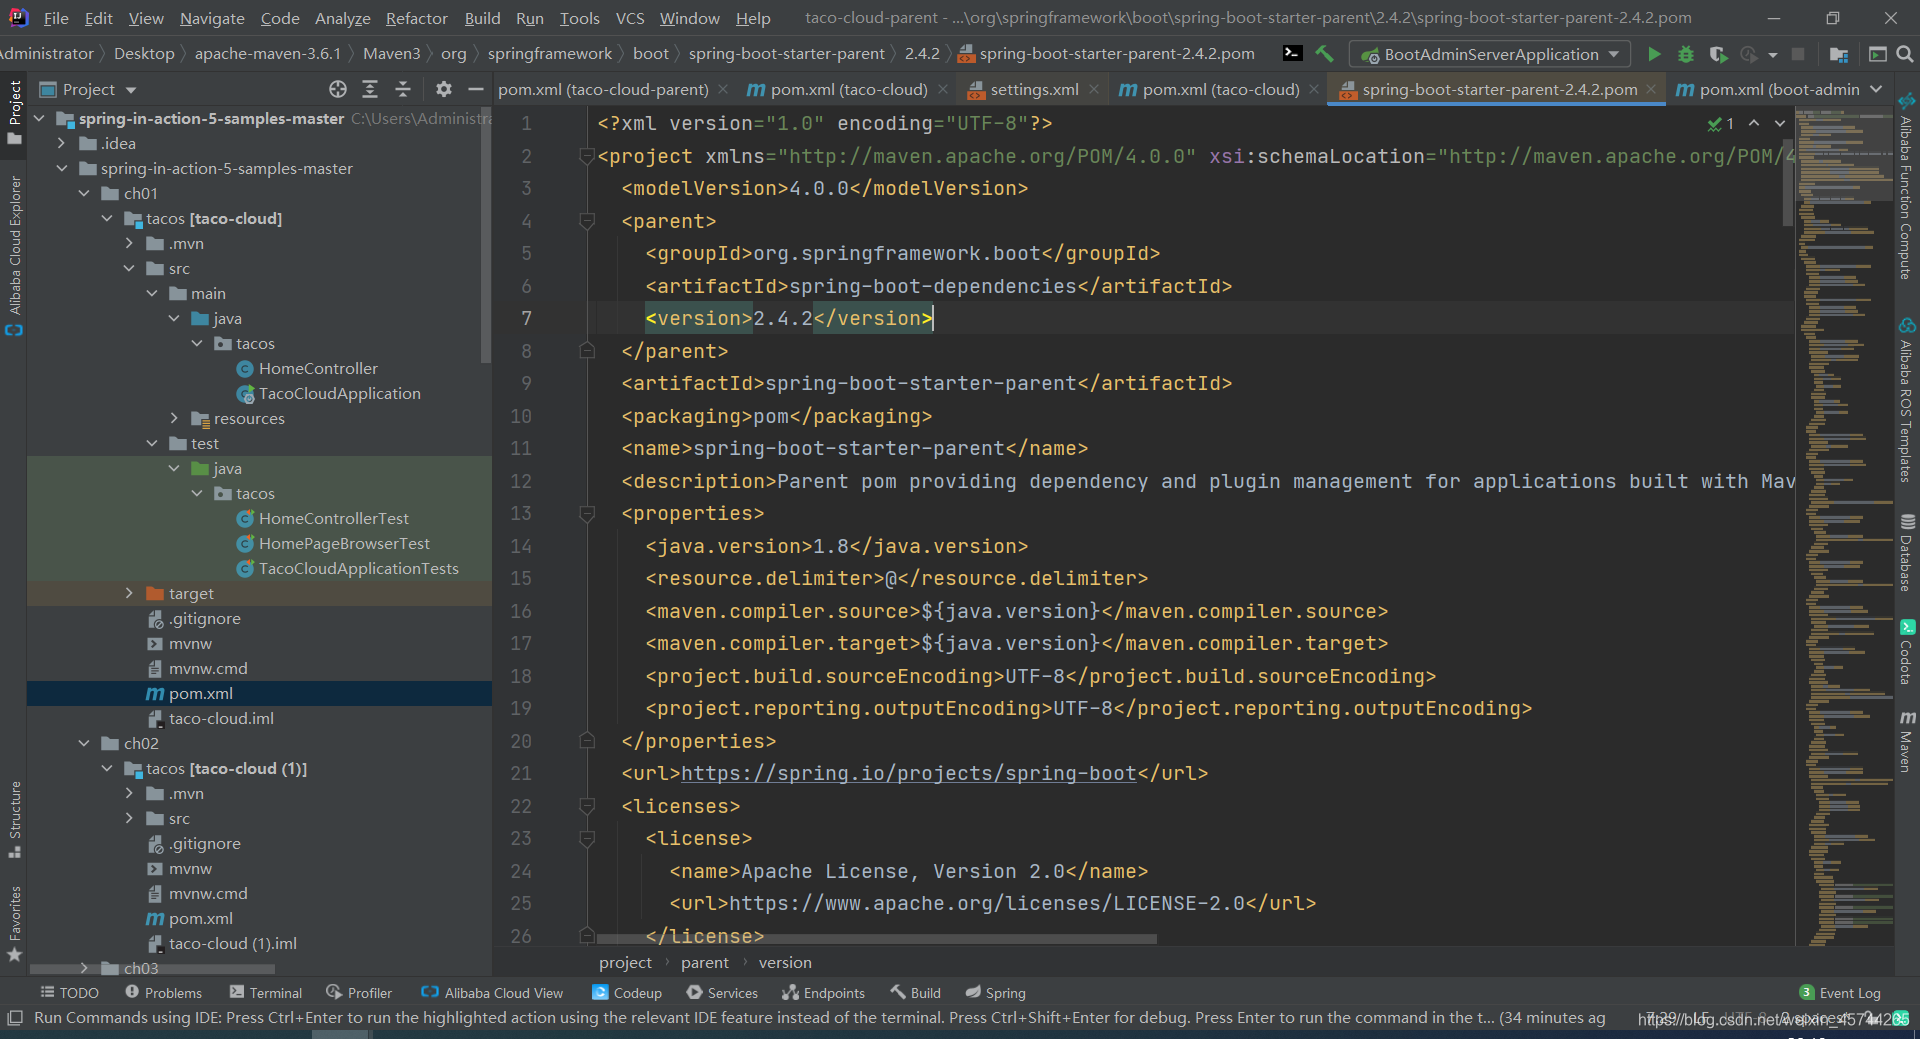1920x1039 pixels.
Task: Start debugging with the green bug icon
Action: pyautogui.click(x=1686, y=54)
